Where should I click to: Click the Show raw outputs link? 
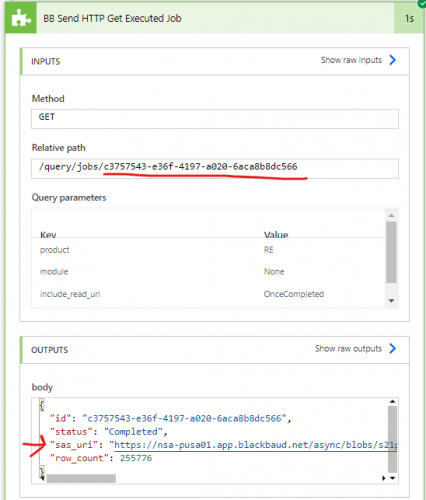tap(348, 349)
